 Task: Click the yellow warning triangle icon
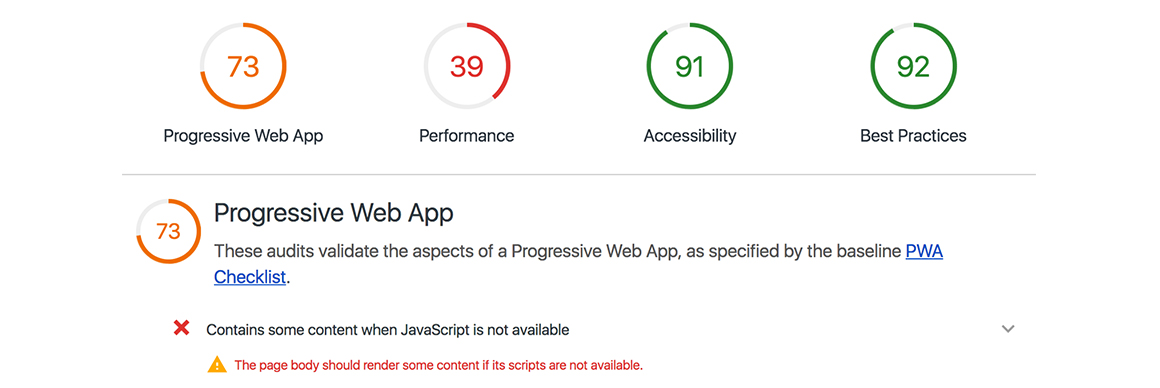(x=217, y=364)
